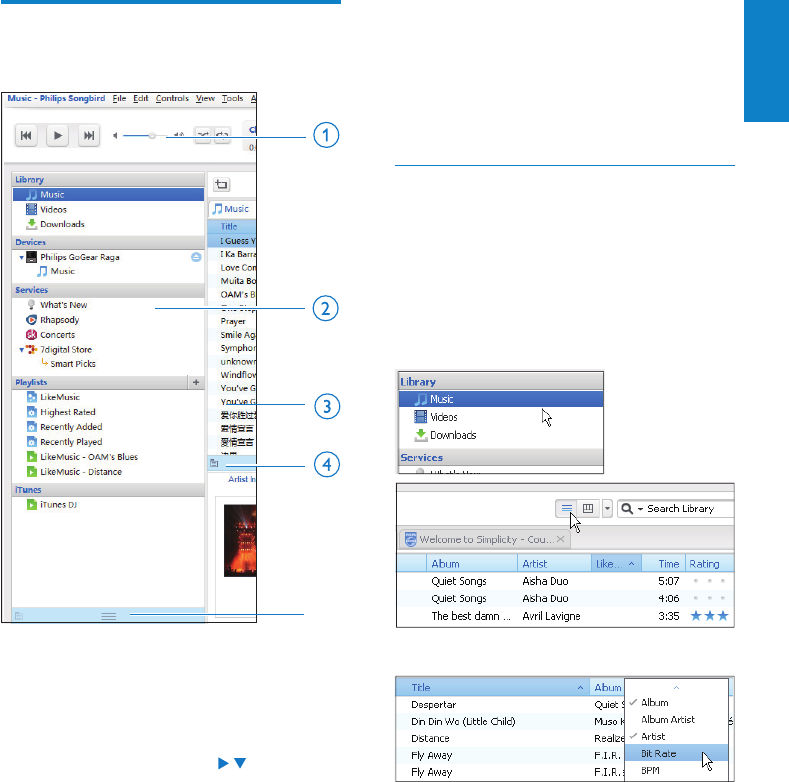Select the Prayer track row
Viewport: 789px width, 782px height.
coord(232,321)
